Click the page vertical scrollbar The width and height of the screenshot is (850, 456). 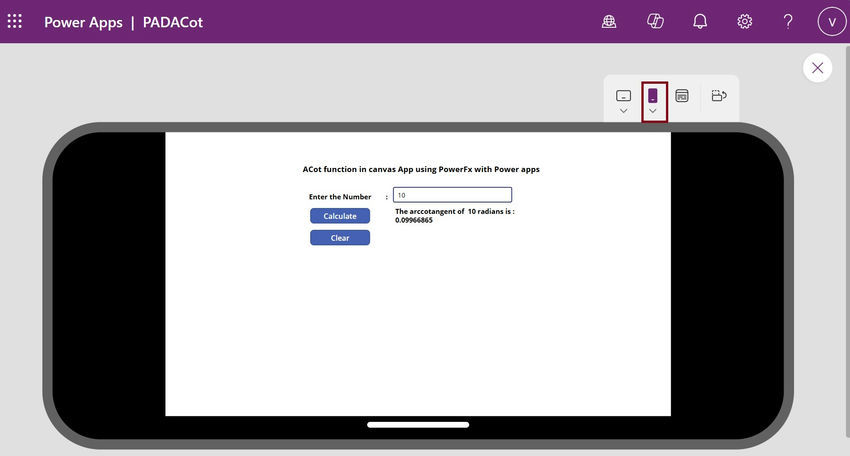pyautogui.click(x=848, y=240)
